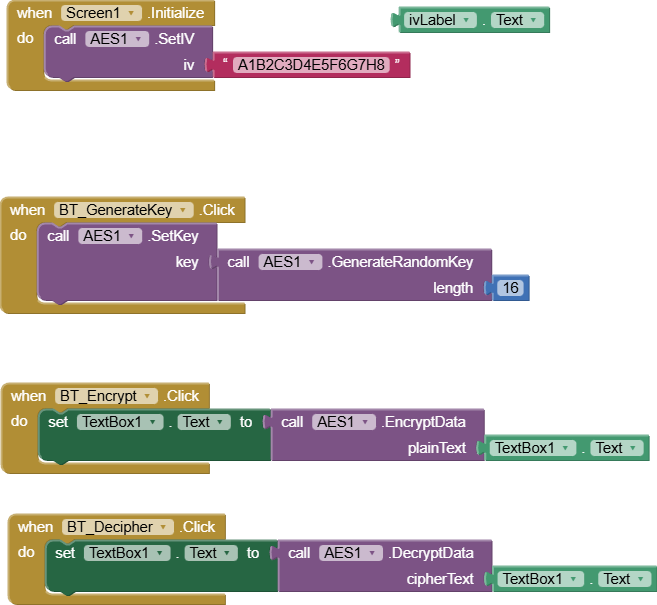This screenshot has width=657, height=605.
Task: Open AES1 dropdown in DecryptData block
Action: click(375, 552)
